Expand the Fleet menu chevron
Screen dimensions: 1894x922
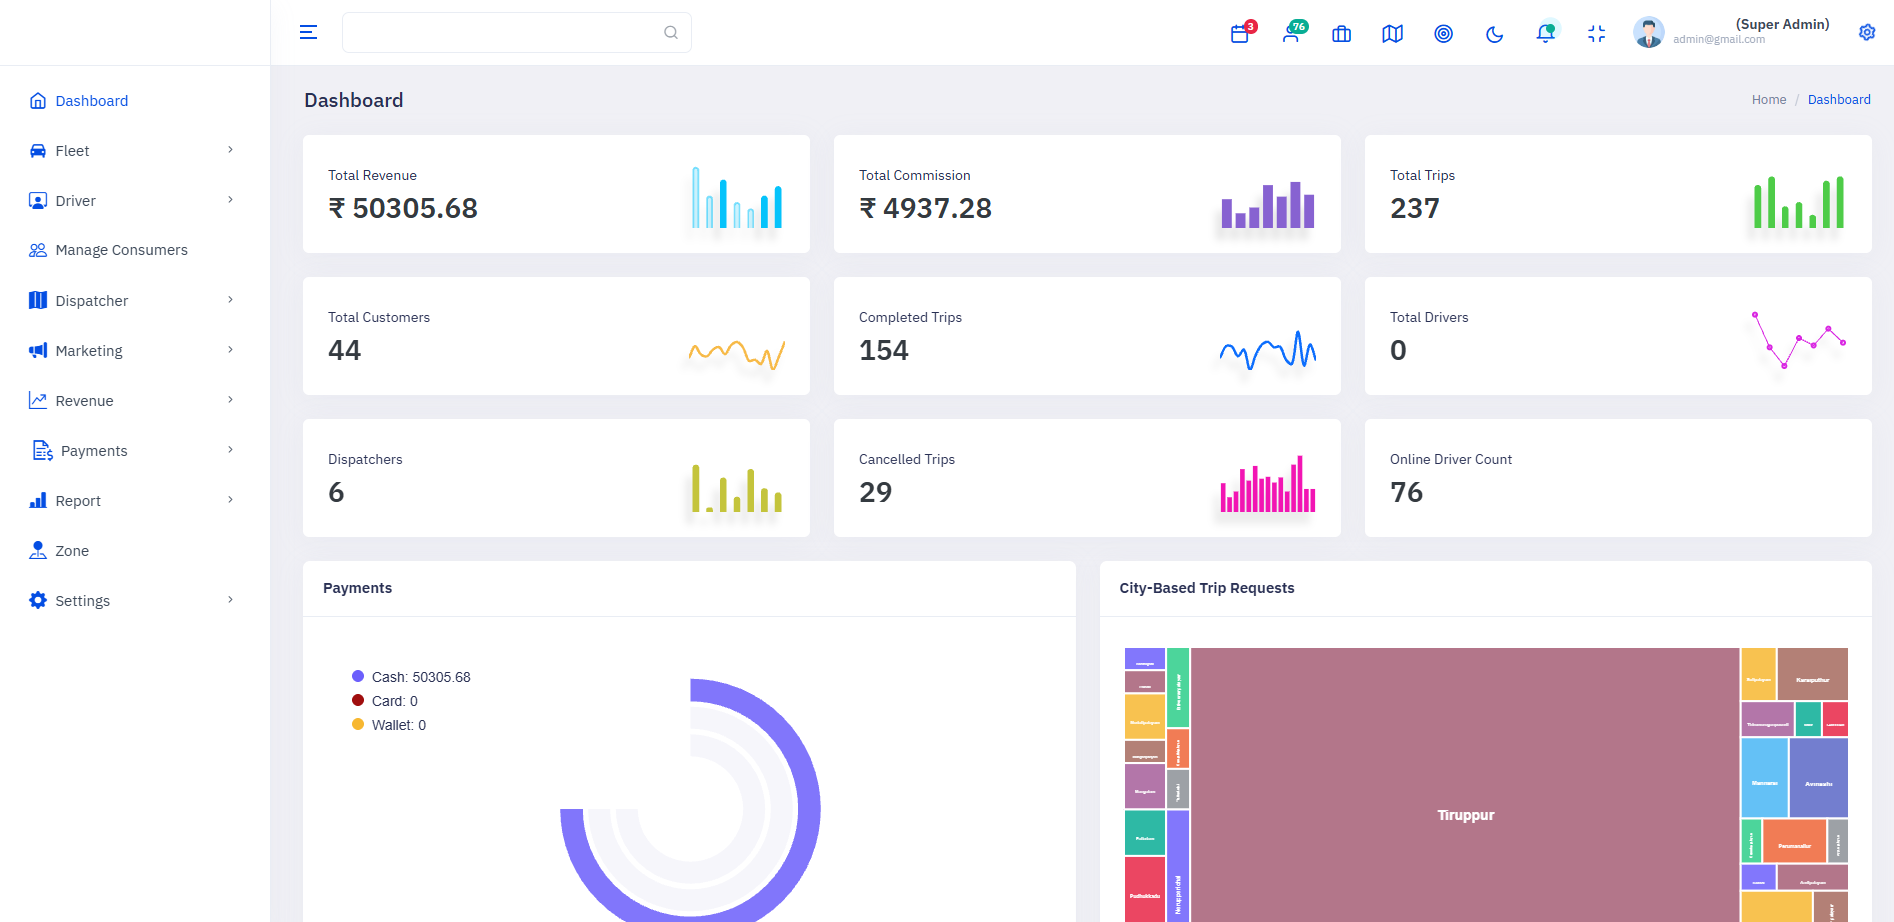[x=230, y=150]
